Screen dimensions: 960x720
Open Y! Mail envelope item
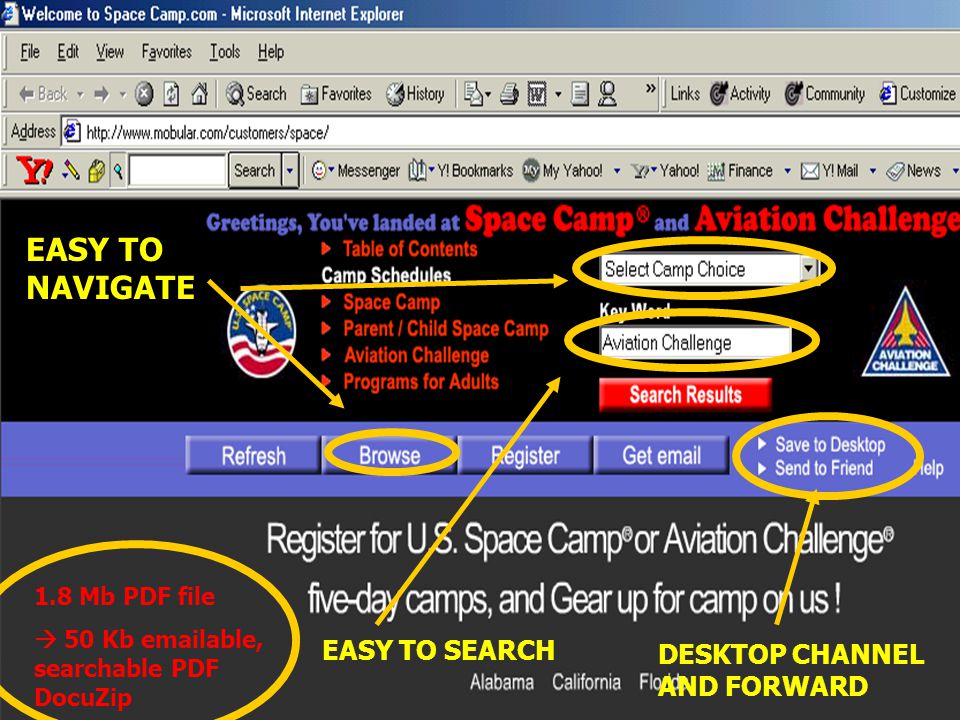coord(830,170)
